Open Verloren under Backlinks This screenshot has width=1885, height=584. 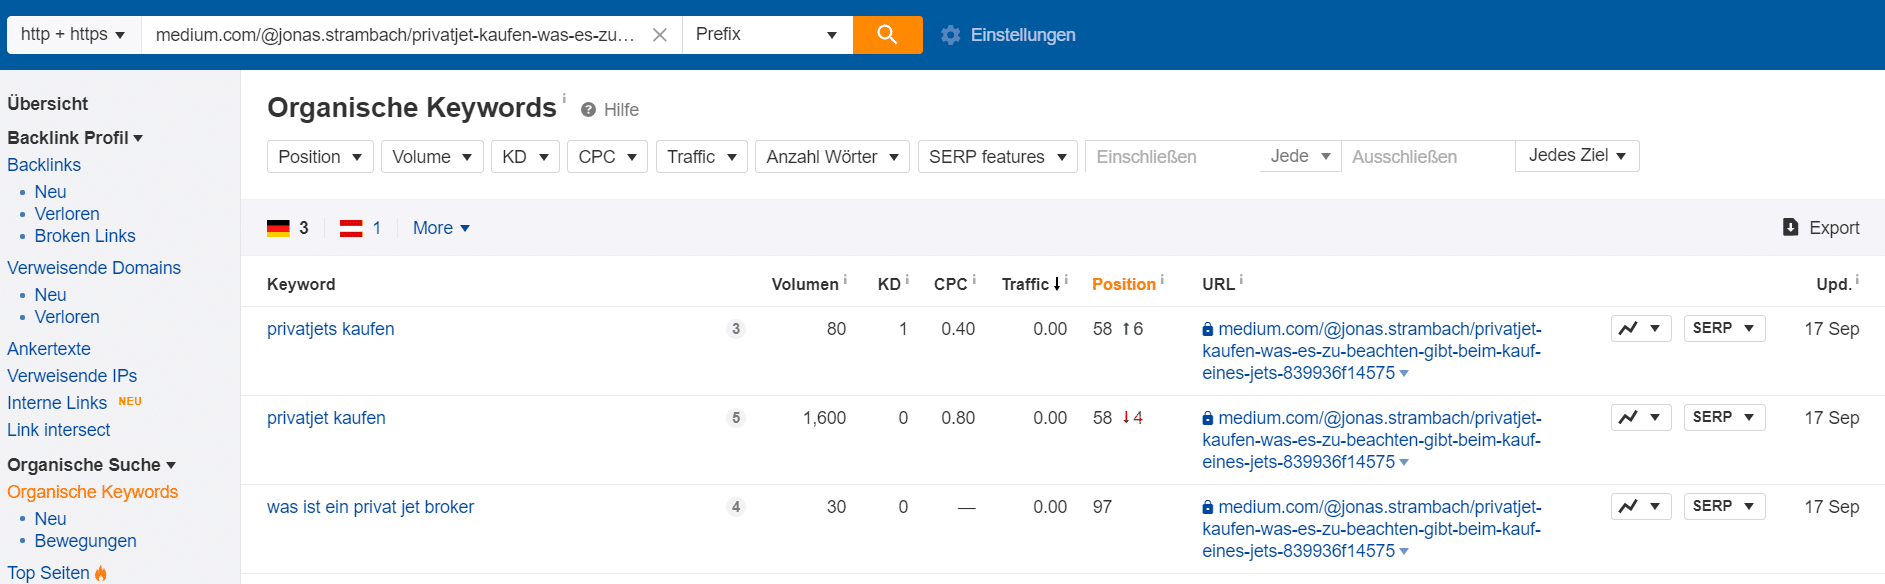pyautogui.click(x=67, y=214)
